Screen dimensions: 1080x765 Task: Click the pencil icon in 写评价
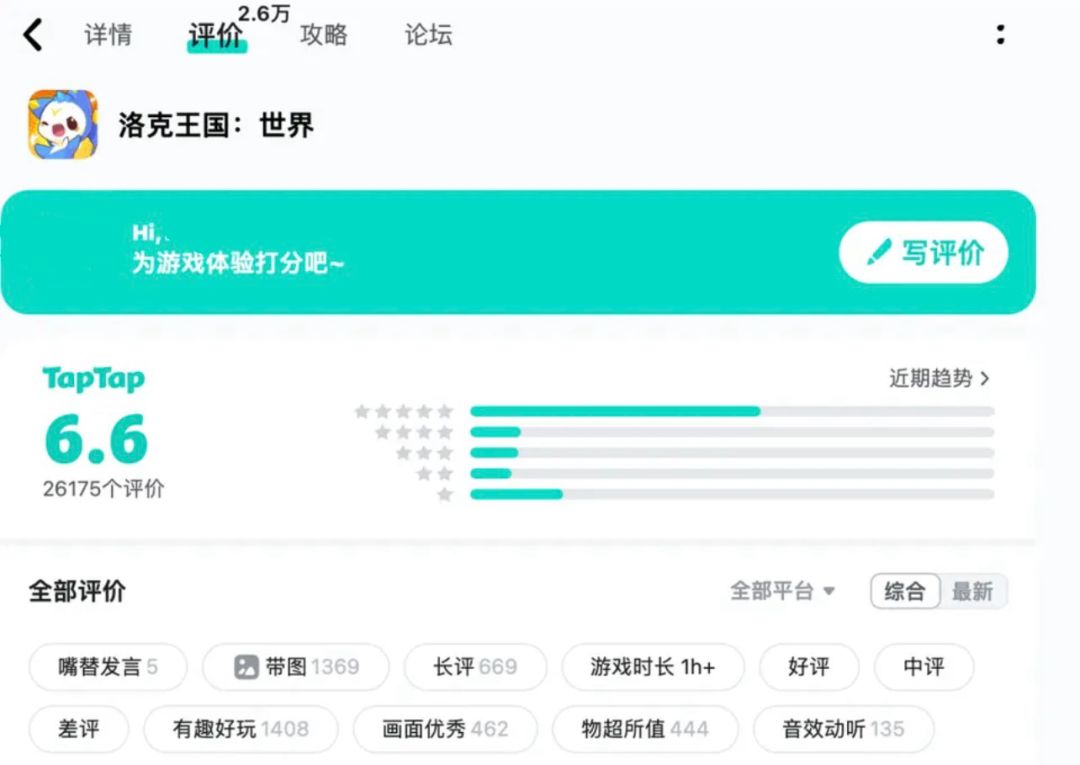pyautogui.click(x=878, y=252)
